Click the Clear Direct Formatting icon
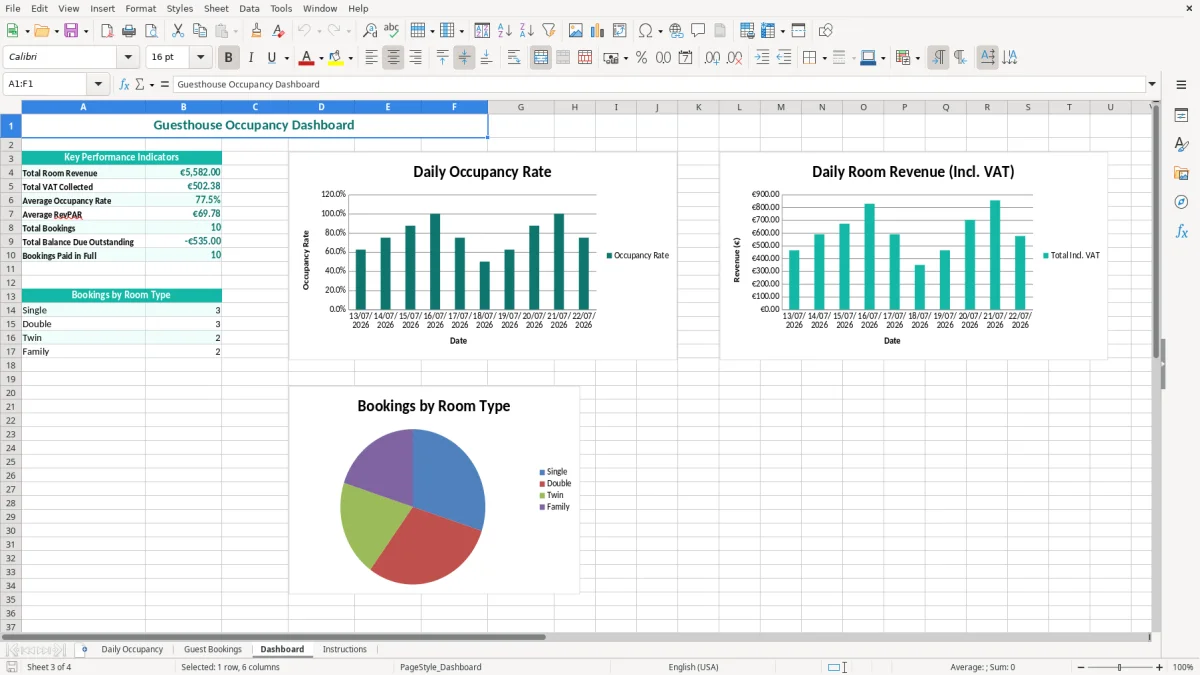 tap(278, 31)
